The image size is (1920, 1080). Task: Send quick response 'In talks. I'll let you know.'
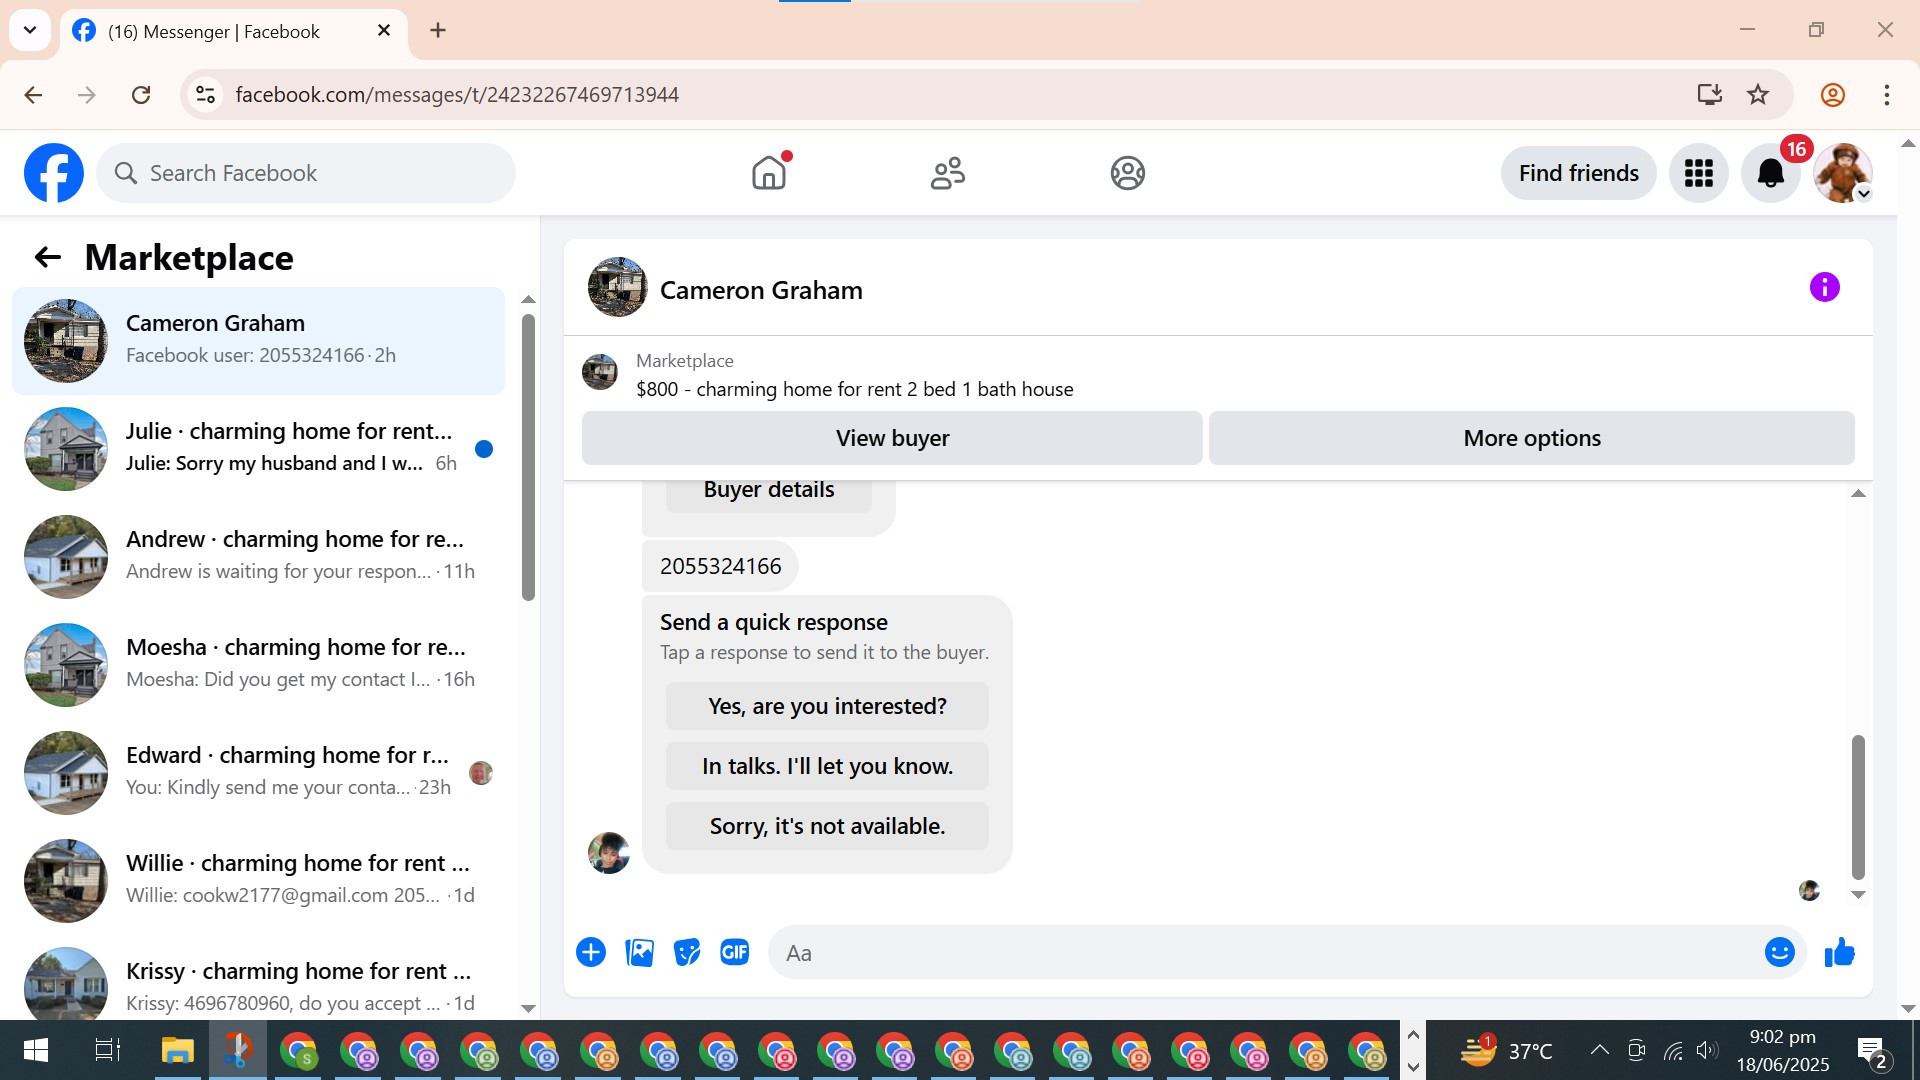click(827, 766)
